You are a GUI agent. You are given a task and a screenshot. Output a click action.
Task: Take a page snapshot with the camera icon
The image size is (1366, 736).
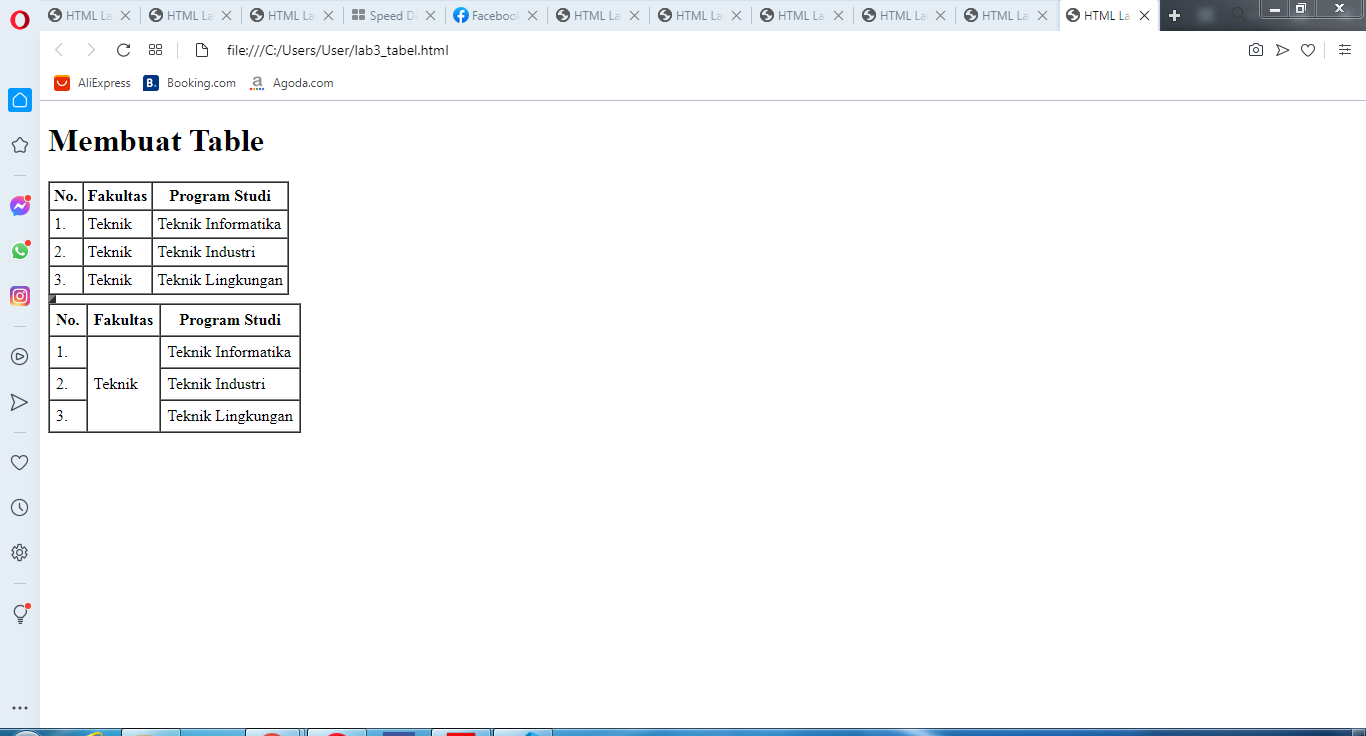(x=1256, y=49)
